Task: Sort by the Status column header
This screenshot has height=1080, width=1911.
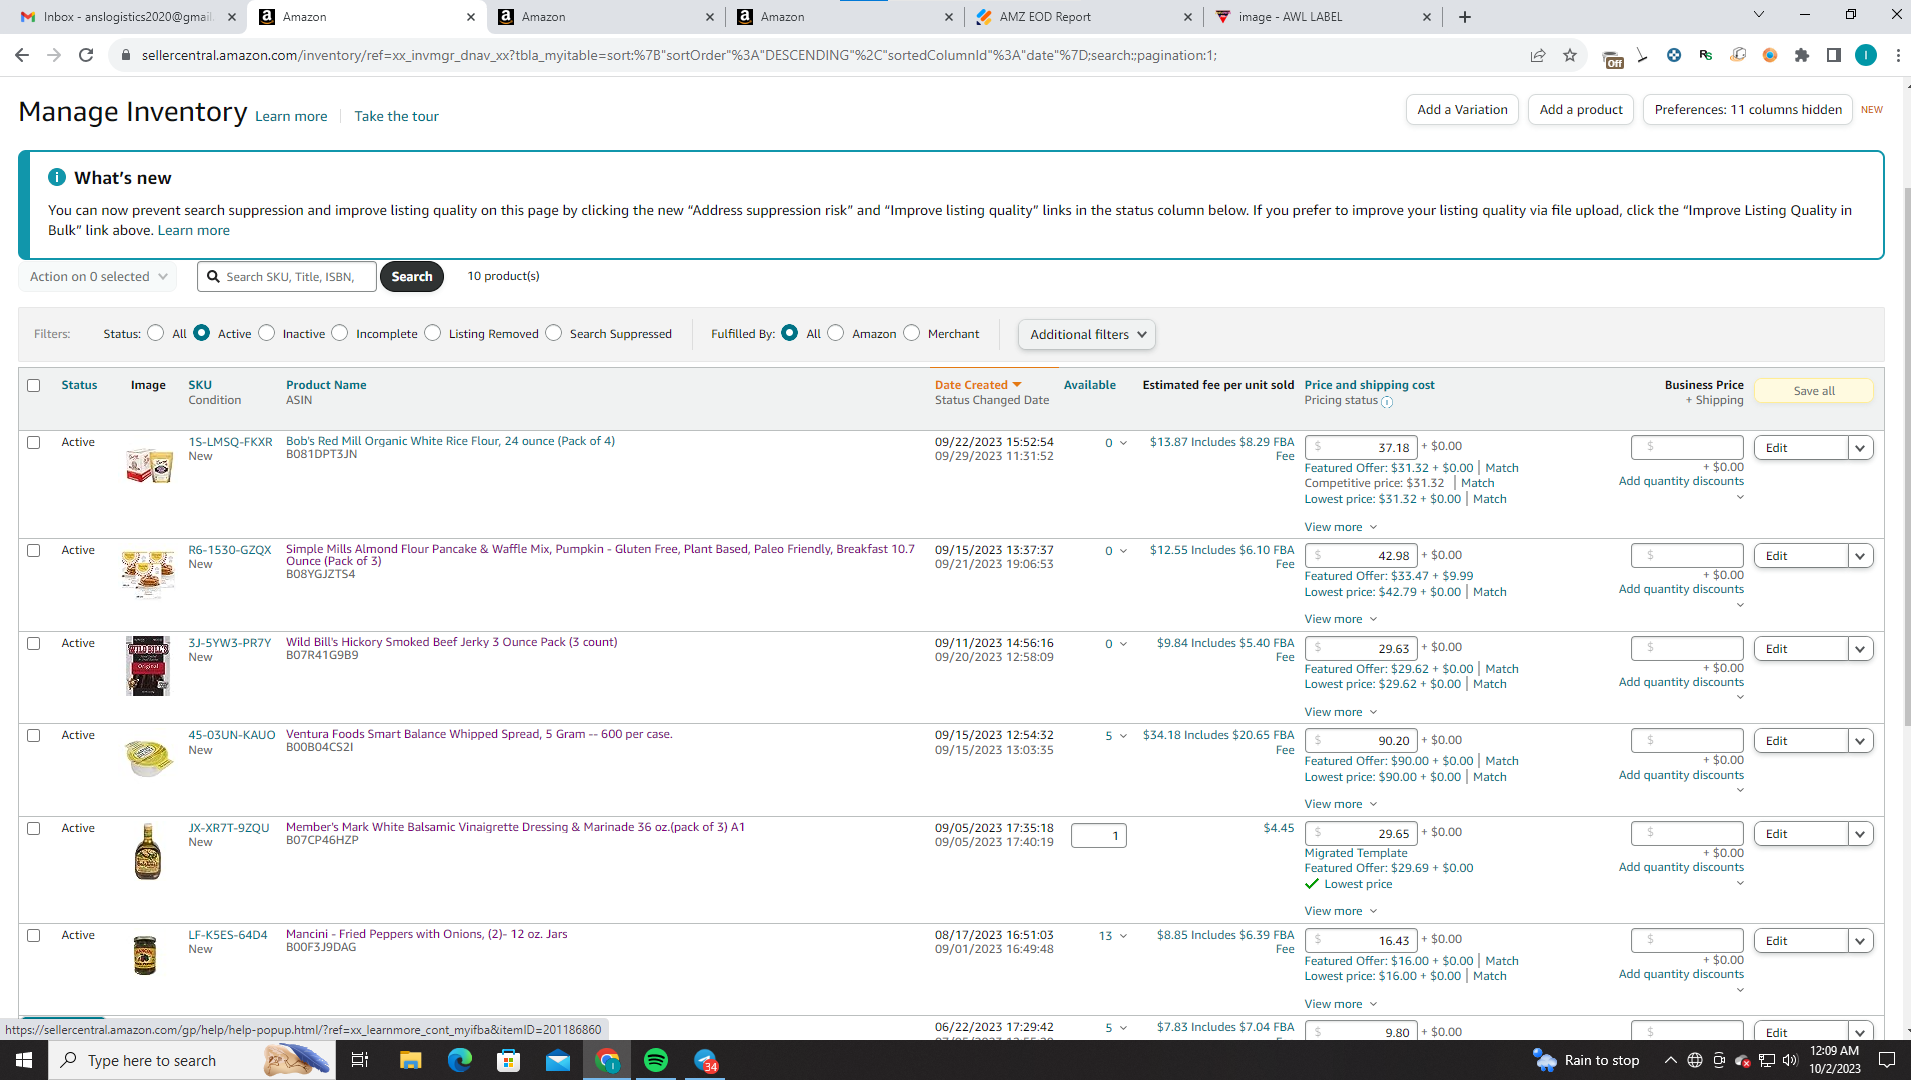Action: pos(79,385)
